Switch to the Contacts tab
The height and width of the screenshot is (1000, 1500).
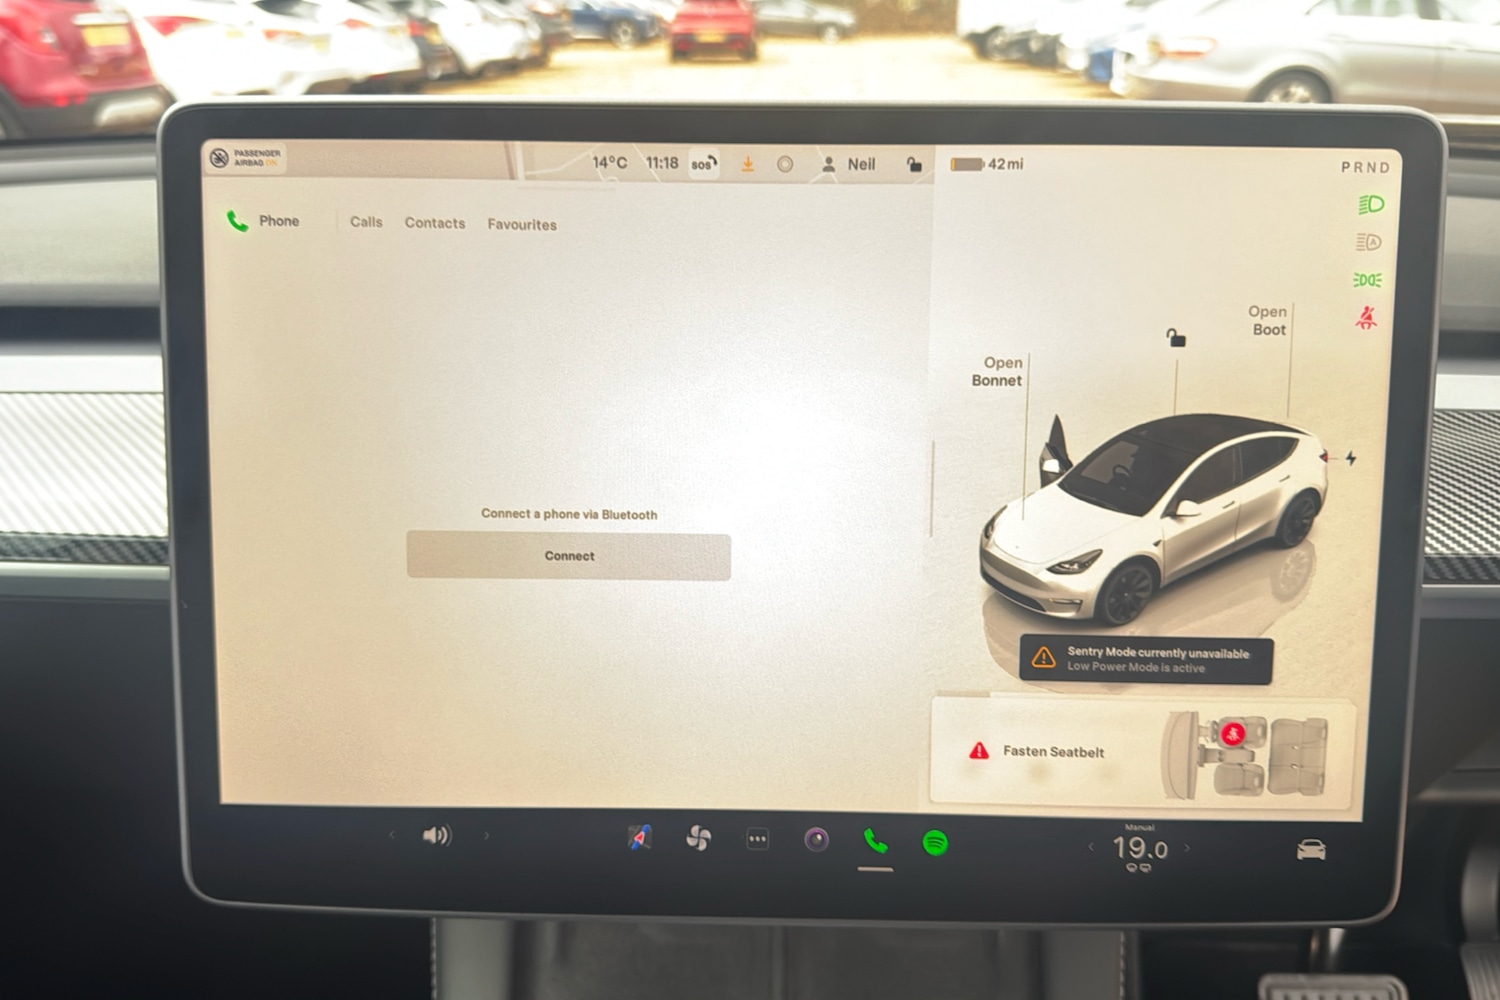point(434,223)
